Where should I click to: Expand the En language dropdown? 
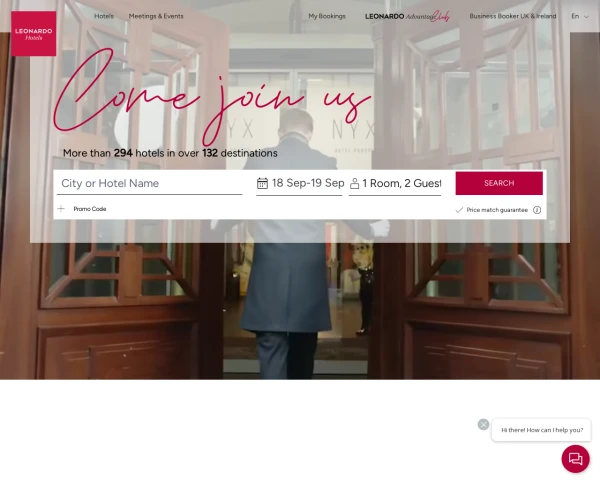pyautogui.click(x=580, y=16)
